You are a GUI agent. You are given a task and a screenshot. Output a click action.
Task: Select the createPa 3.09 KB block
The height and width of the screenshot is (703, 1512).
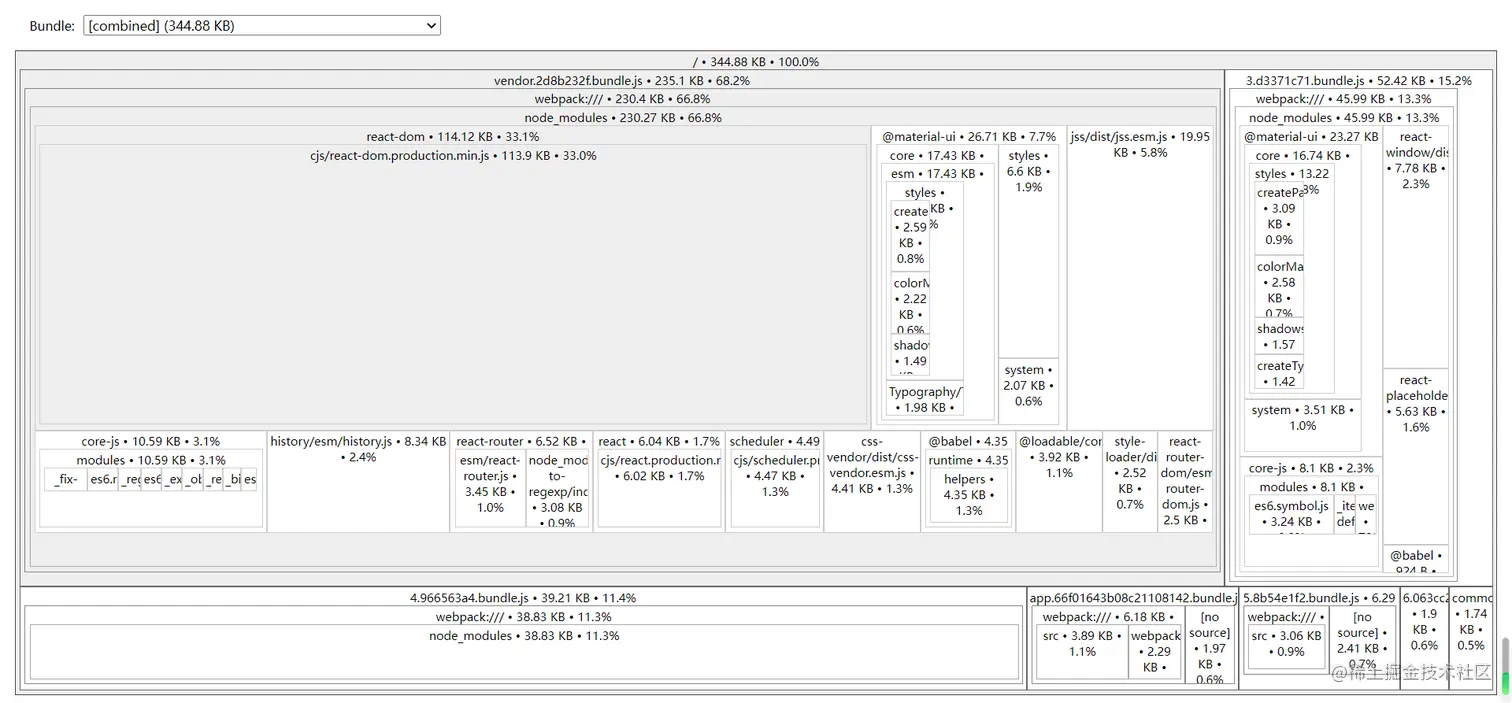(x=1280, y=218)
